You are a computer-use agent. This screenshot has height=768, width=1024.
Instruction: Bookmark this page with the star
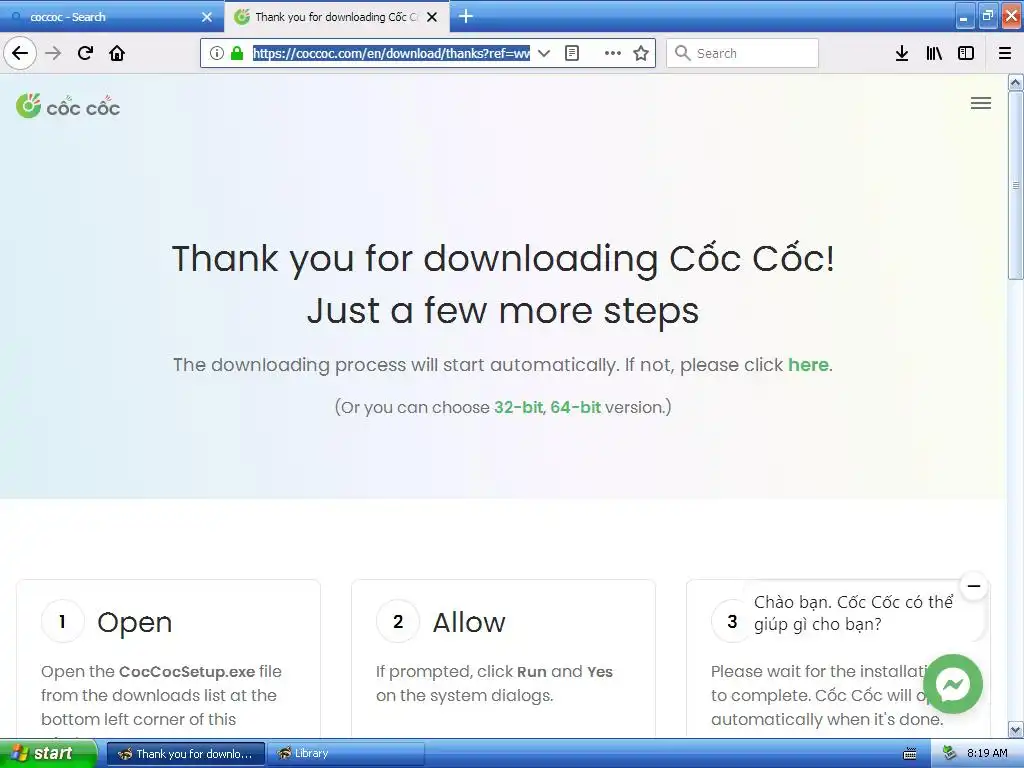pos(641,53)
